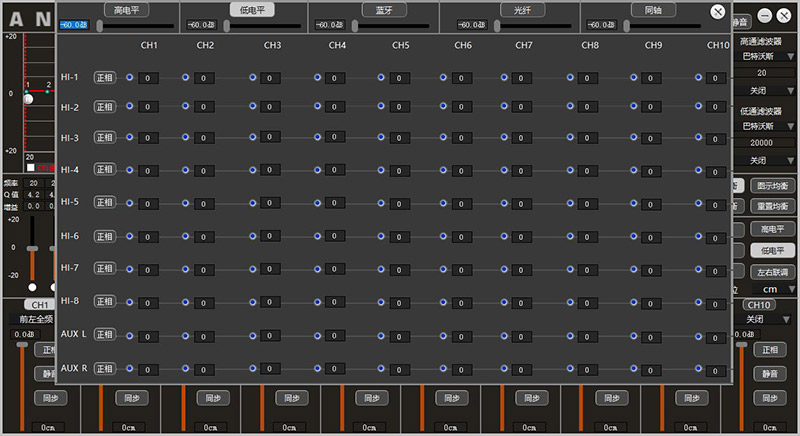800x436 pixels.
Task: Click the AUX R to CH6 routing knob
Action: [x=443, y=369]
